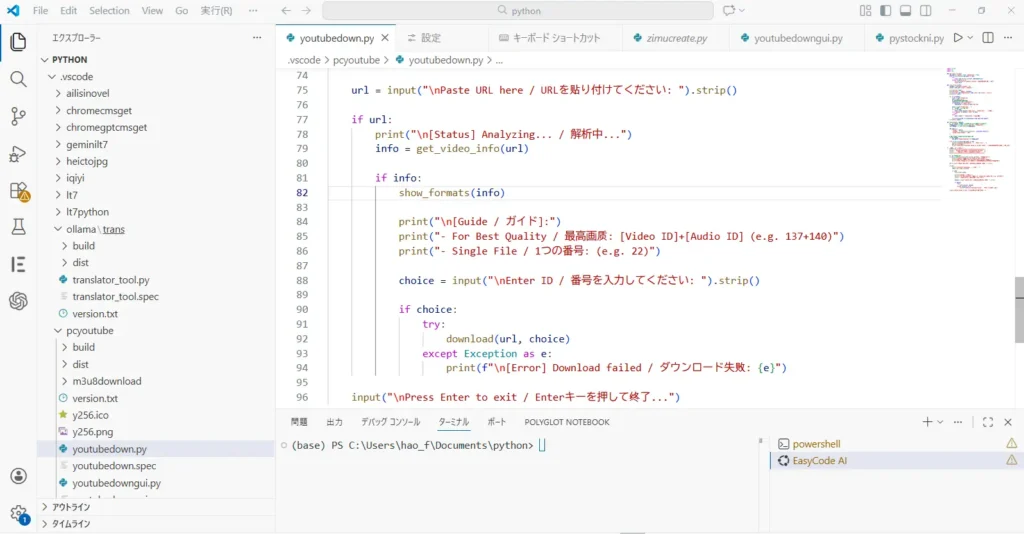The width and height of the screenshot is (1024, 534).
Task: Expand the chromecmsget folder
Action: 156,110
